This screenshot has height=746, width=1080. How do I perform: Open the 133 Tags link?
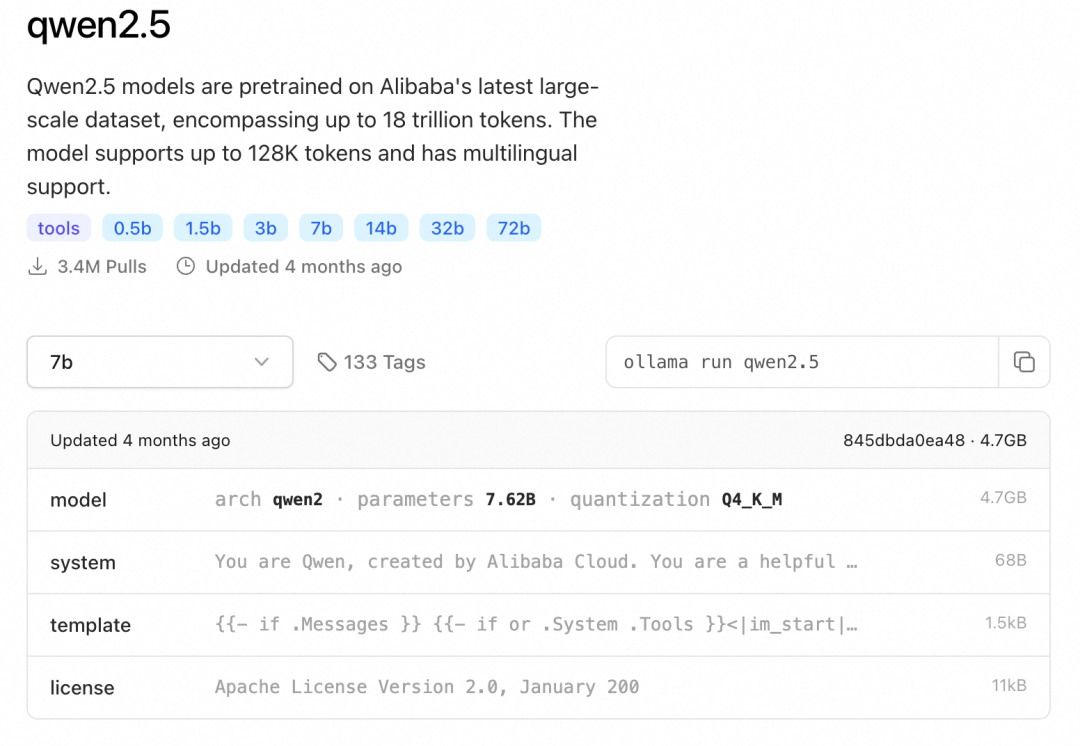[384, 362]
